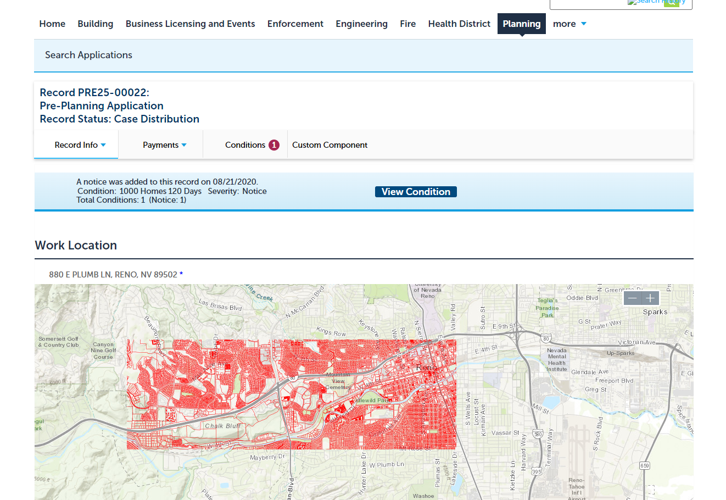Open the Home tab
Viewport: 726px width, 500px height.
pyautogui.click(x=52, y=24)
